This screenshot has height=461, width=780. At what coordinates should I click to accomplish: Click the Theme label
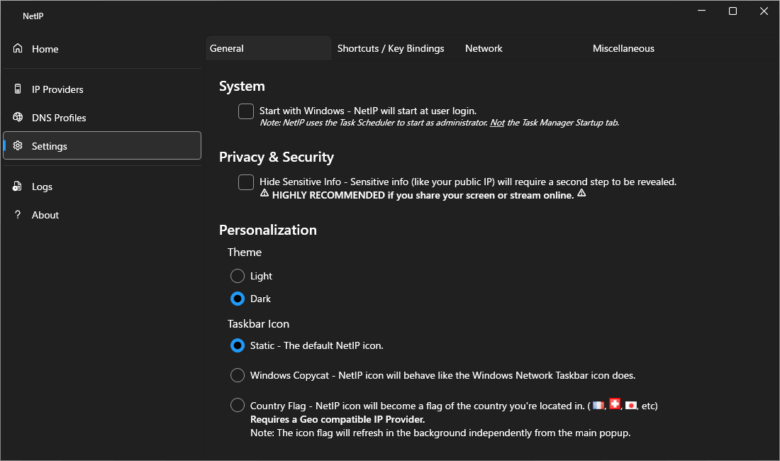point(244,252)
